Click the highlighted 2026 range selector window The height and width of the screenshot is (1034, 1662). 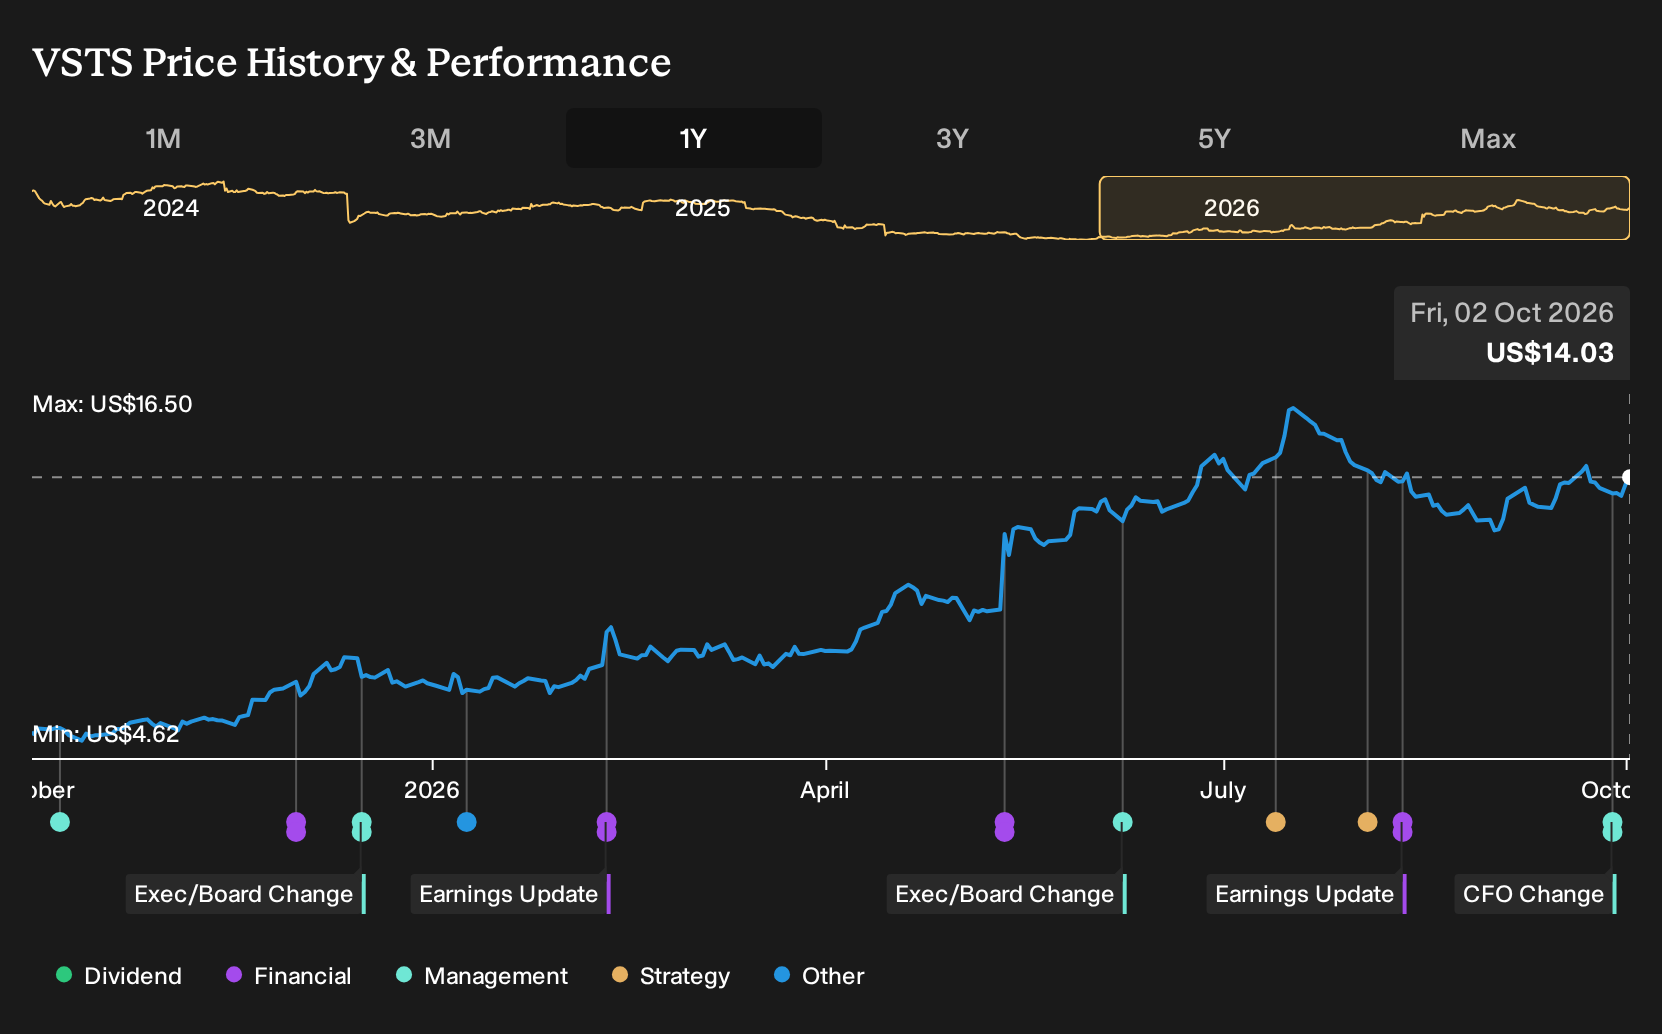click(1364, 208)
